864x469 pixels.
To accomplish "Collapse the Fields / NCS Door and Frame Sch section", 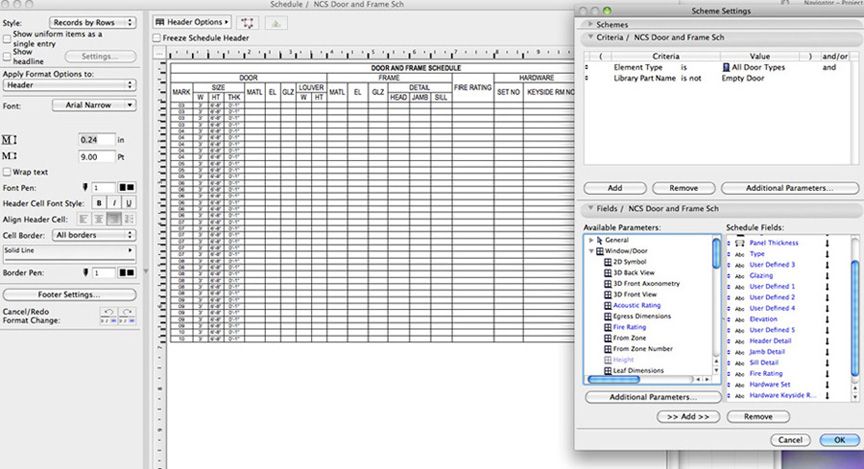I will pos(590,208).
